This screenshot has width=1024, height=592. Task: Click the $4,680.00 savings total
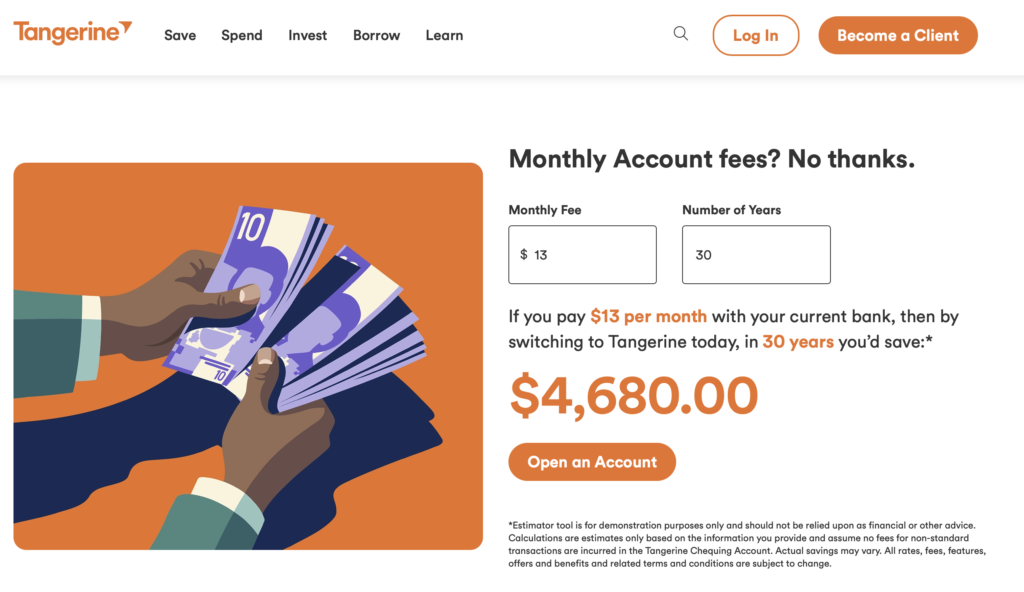(x=634, y=395)
